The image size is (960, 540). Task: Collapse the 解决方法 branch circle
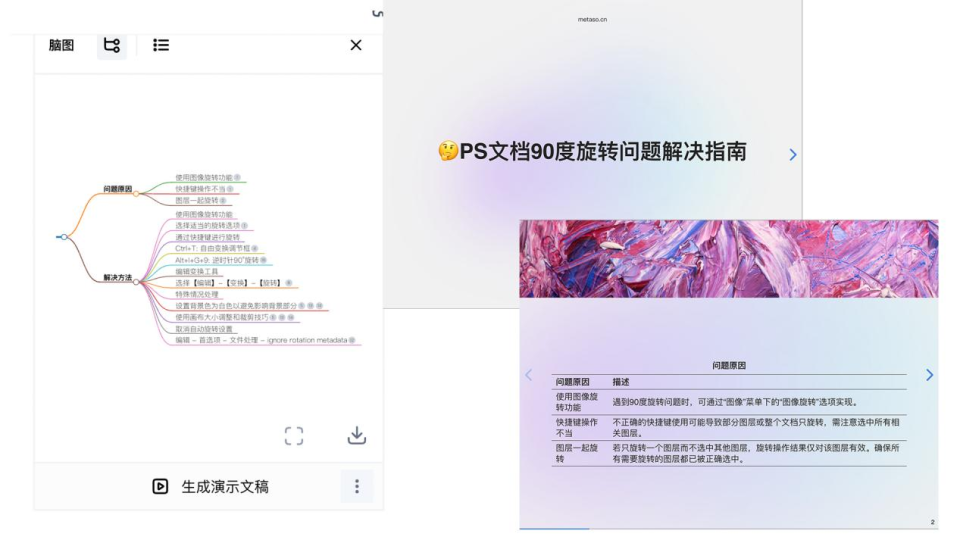[136, 282]
